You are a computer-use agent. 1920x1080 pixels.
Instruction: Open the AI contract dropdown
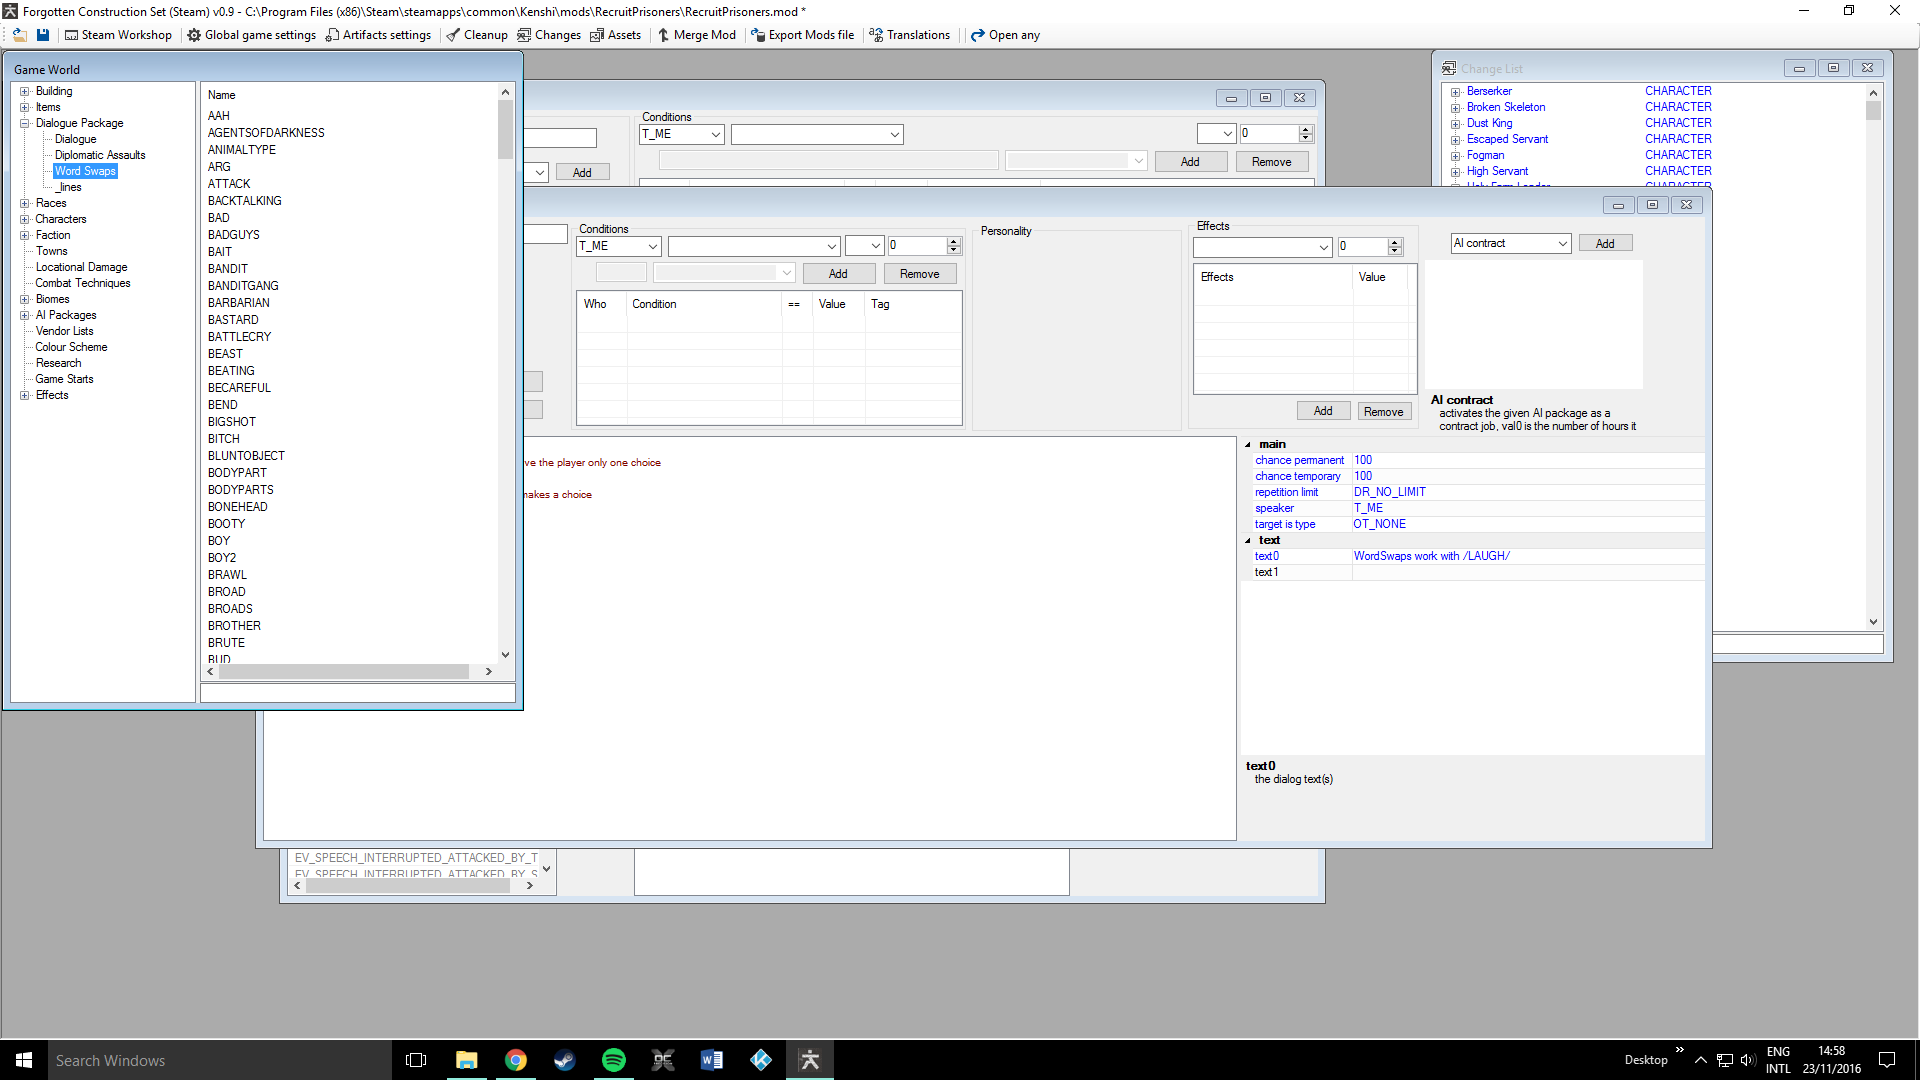(1562, 244)
